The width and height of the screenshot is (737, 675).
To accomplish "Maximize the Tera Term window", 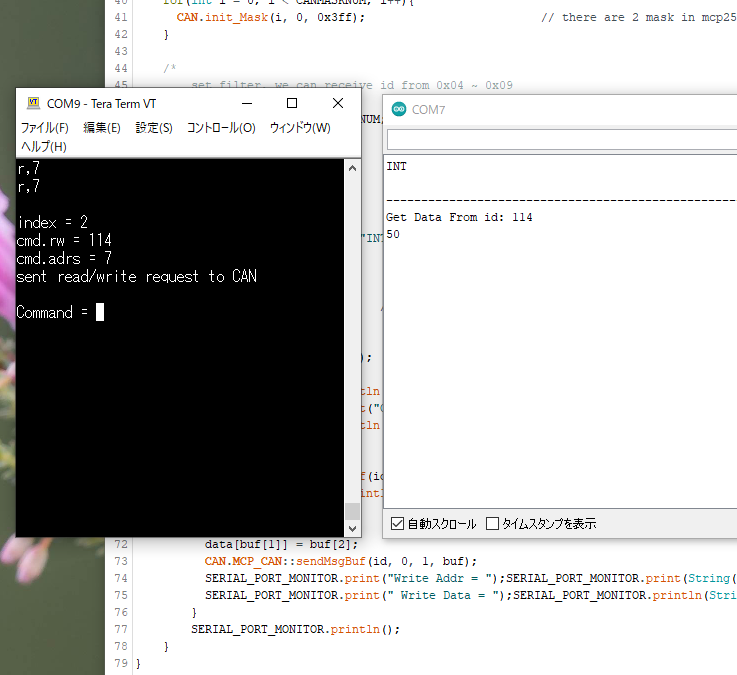I will click(292, 103).
